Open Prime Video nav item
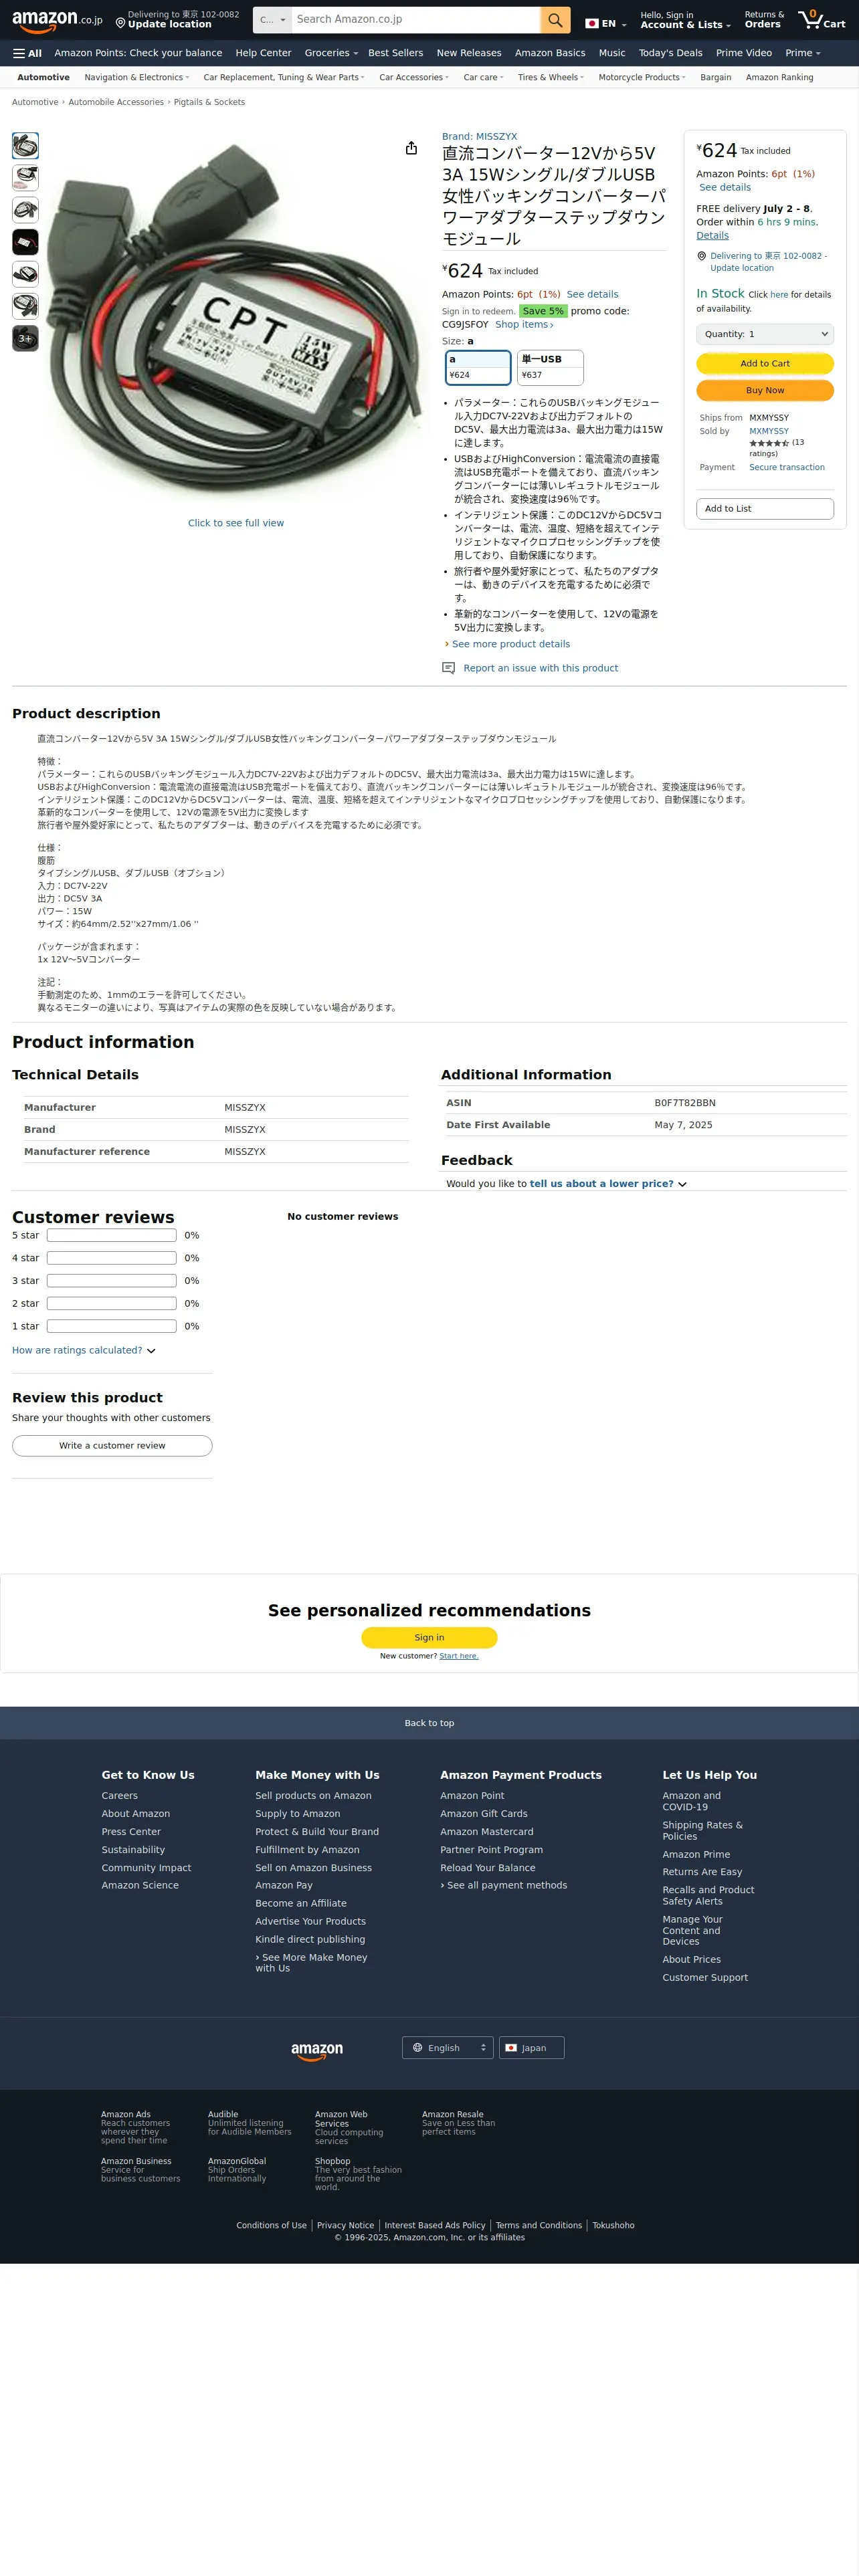 coord(743,53)
